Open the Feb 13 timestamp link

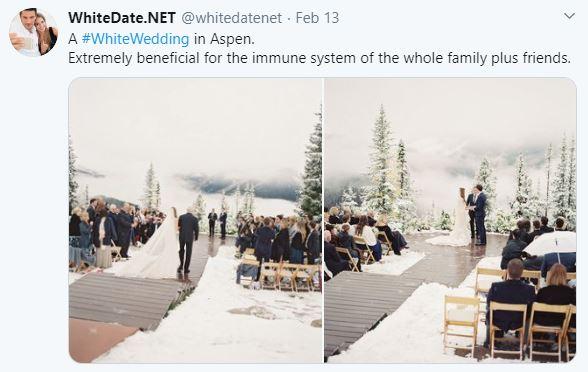317,18
